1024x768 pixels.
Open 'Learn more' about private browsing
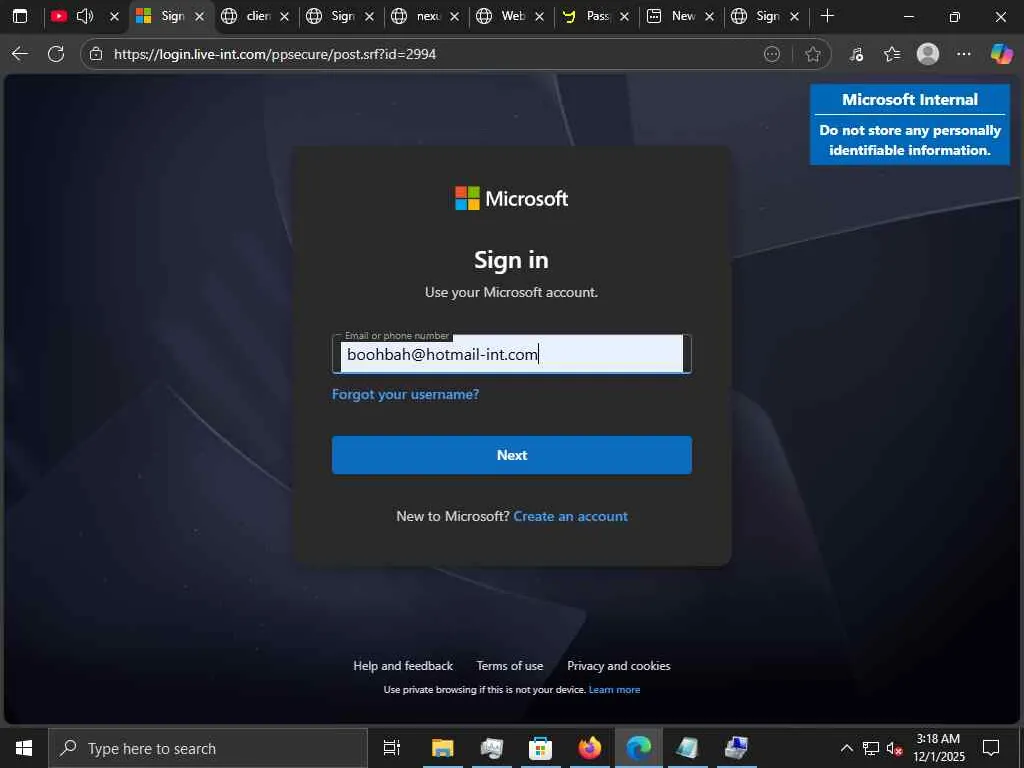[615, 690]
